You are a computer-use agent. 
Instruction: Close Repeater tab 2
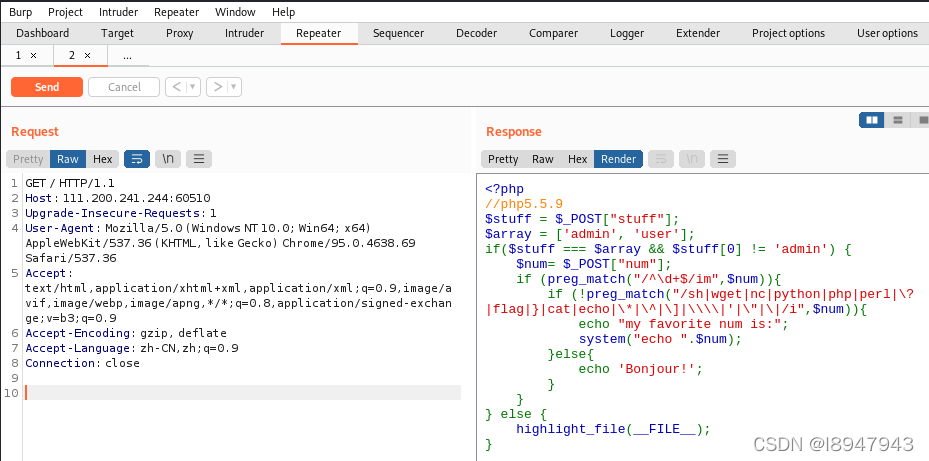(x=87, y=56)
